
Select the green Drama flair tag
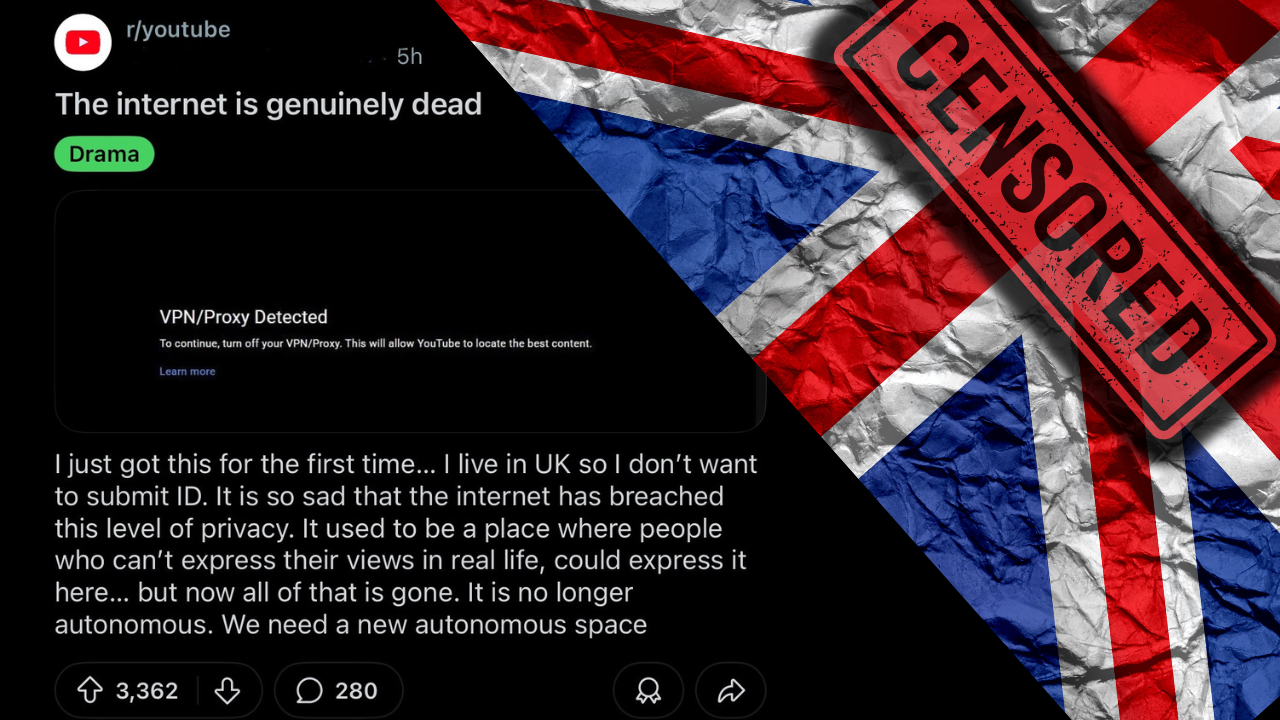pyautogui.click(x=104, y=154)
